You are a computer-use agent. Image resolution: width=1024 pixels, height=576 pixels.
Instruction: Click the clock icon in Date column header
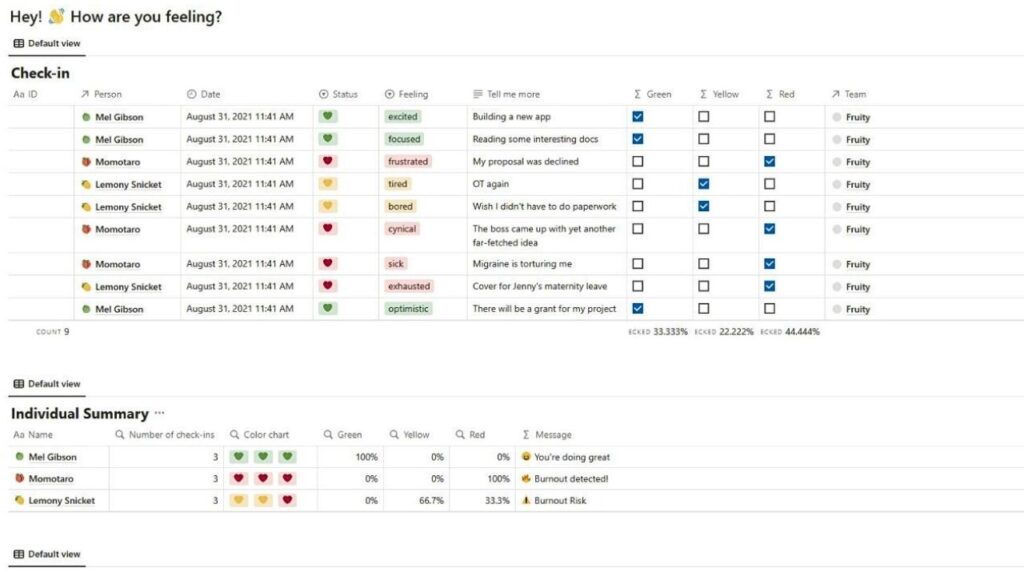pyautogui.click(x=191, y=94)
